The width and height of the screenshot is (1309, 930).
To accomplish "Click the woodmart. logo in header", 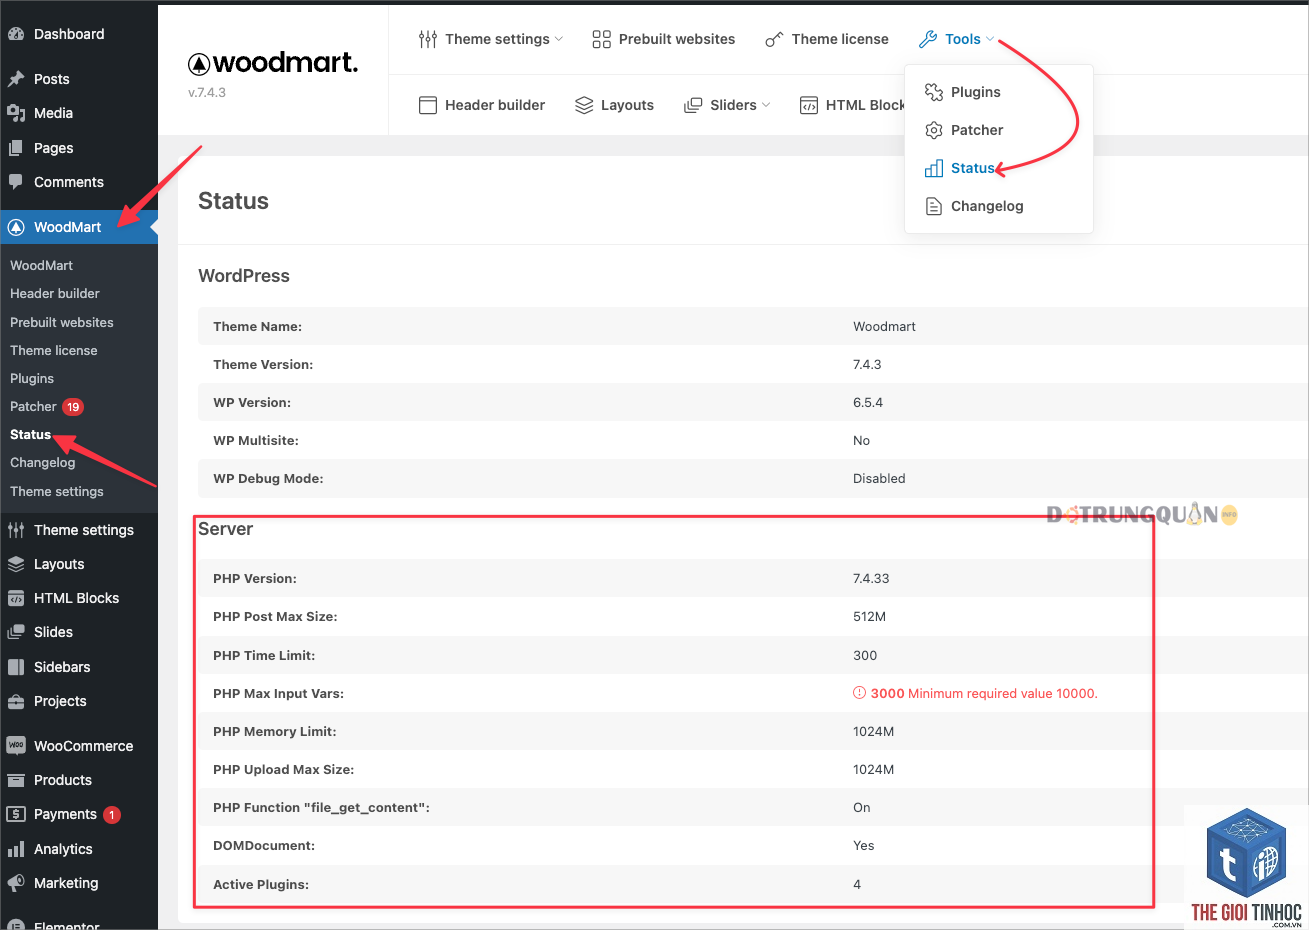I will 273,63.
